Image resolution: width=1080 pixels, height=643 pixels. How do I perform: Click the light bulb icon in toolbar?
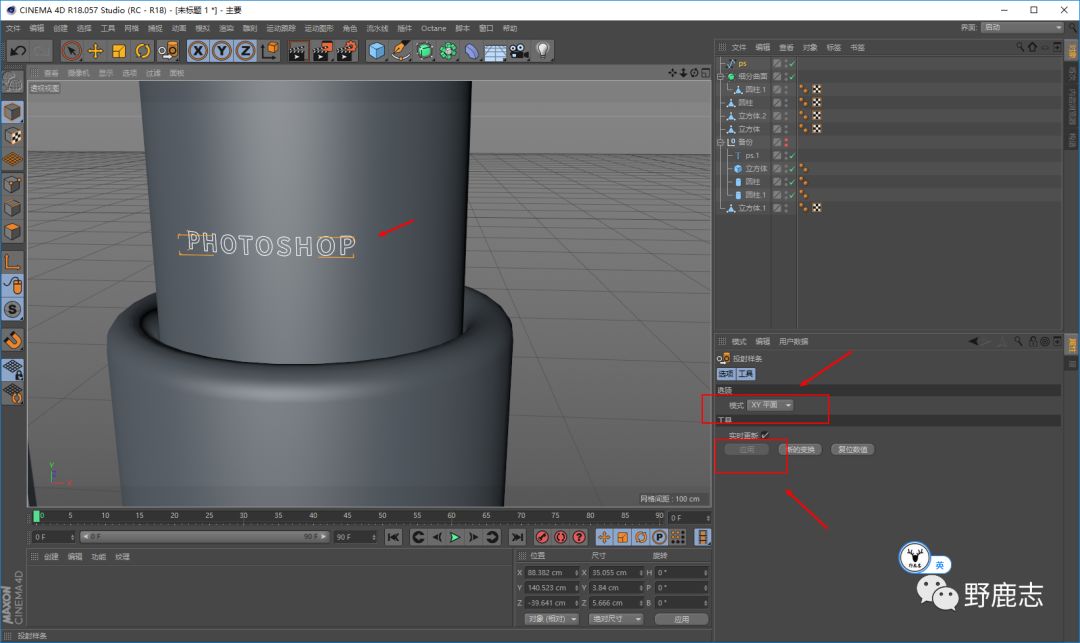pyautogui.click(x=543, y=51)
